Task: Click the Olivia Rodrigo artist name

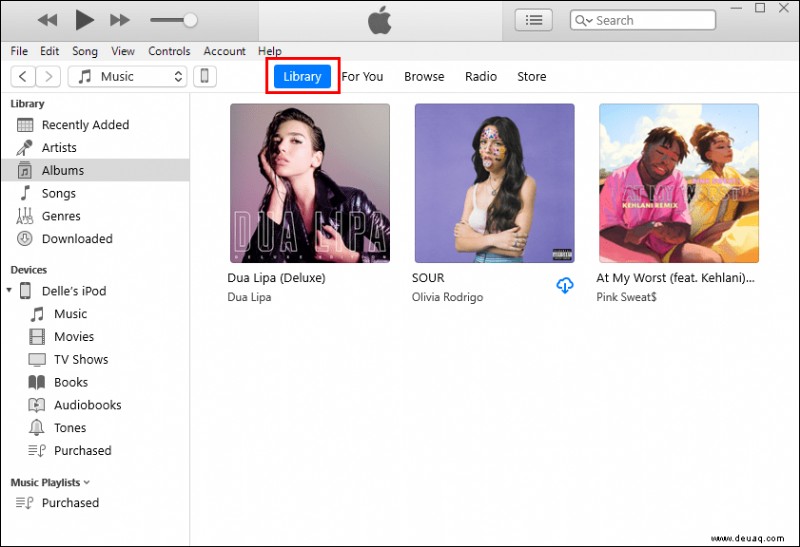Action: point(447,297)
